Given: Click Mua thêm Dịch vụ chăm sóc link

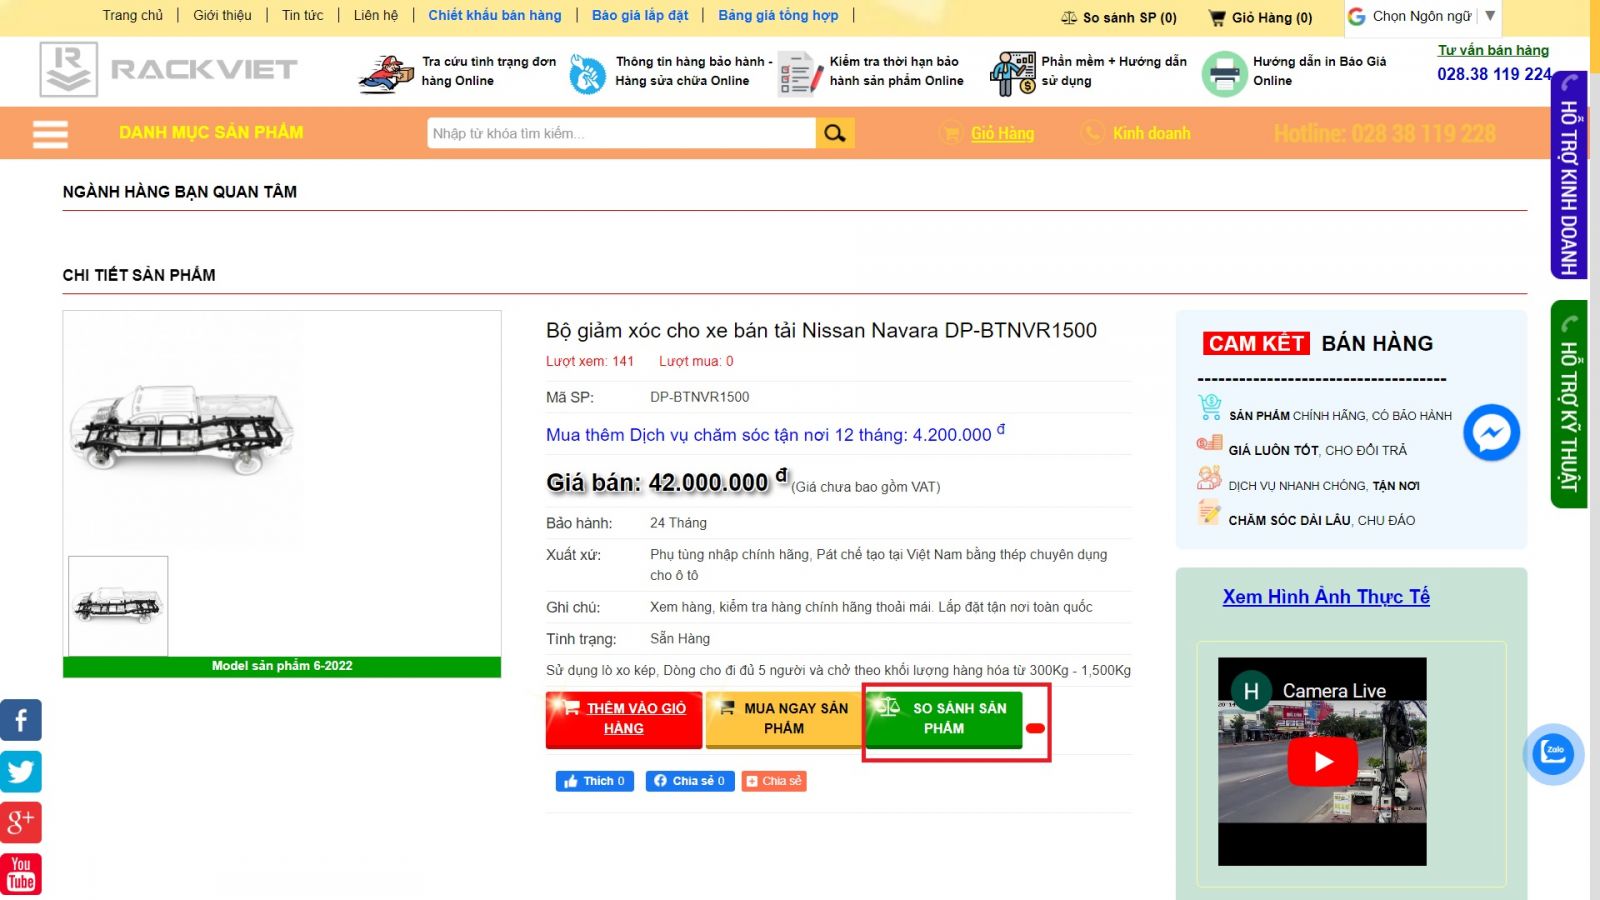Looking at the screenshot, I should click(775, 434).
